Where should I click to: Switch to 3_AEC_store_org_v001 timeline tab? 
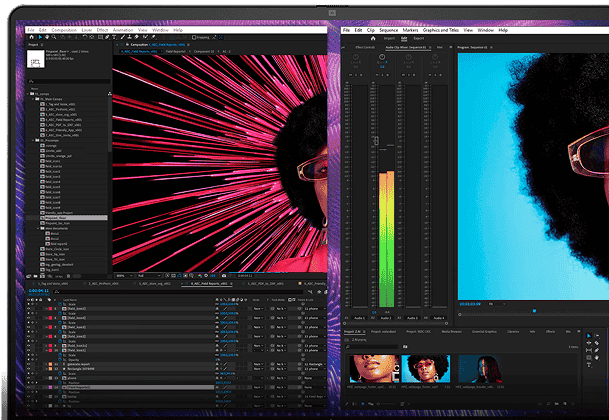154,284
